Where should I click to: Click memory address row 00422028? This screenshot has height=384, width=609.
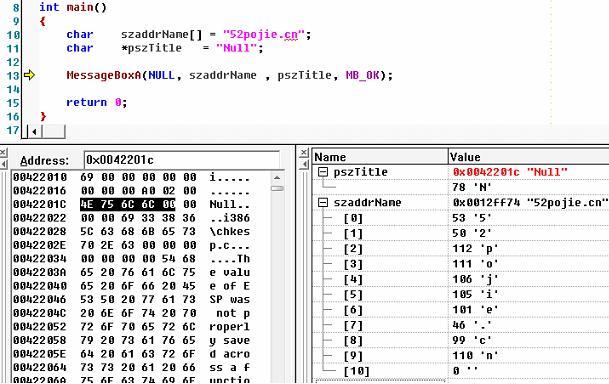click(x=40, y=231)
